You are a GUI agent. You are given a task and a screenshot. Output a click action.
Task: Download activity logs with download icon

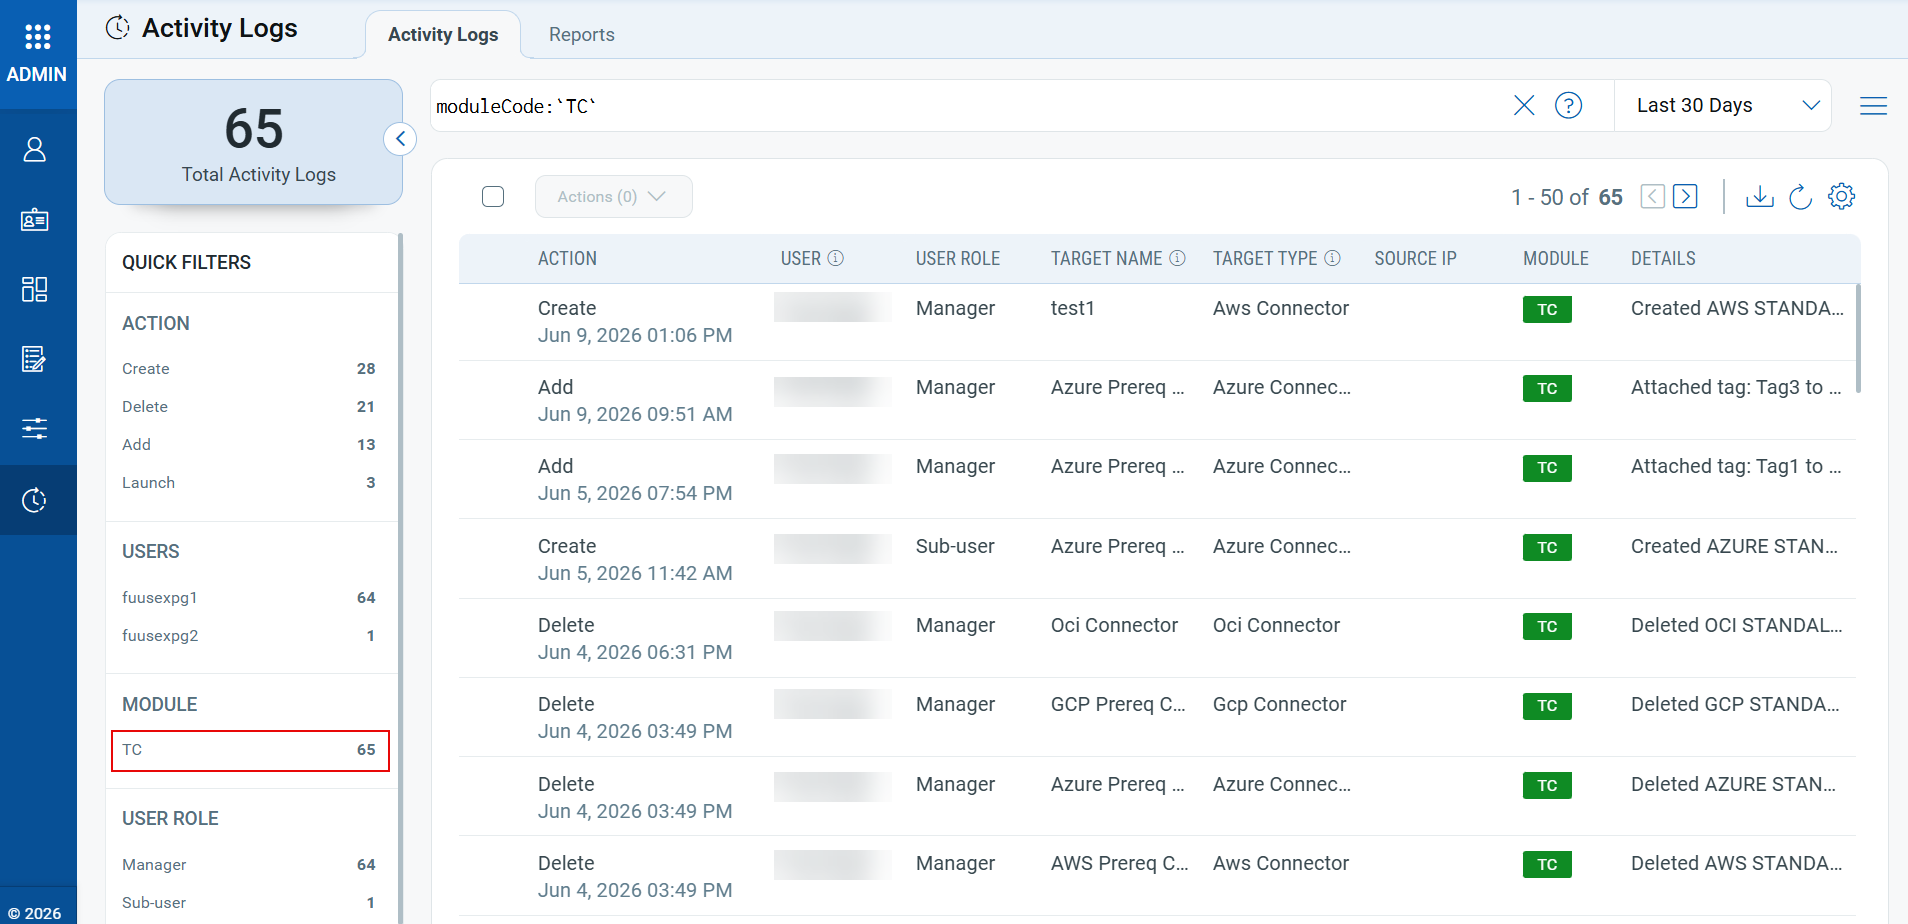1760,196
